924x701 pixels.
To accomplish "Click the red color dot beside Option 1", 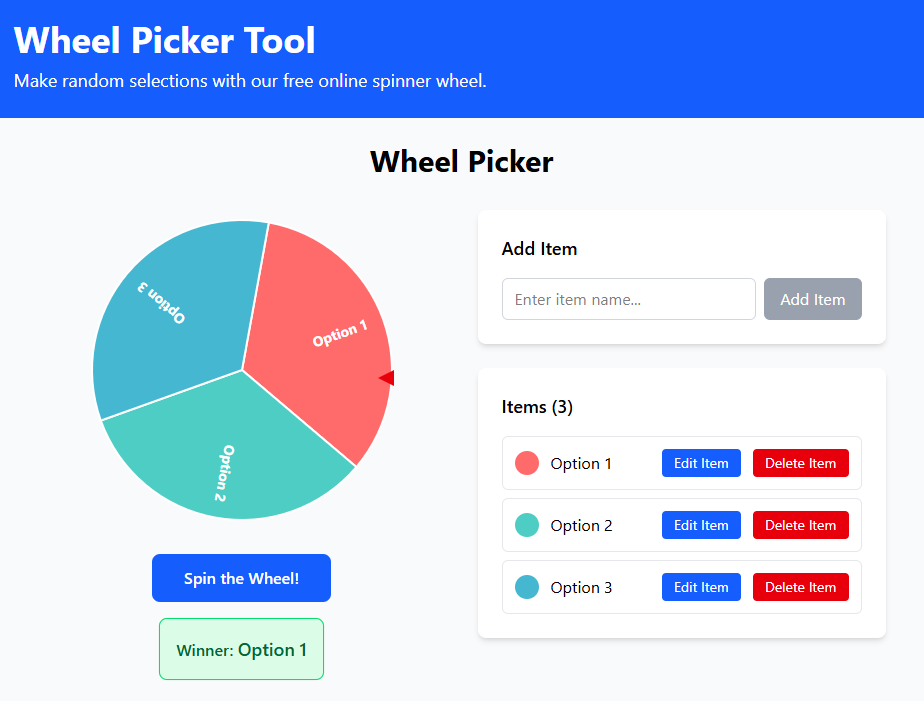I will coord(527,463).
